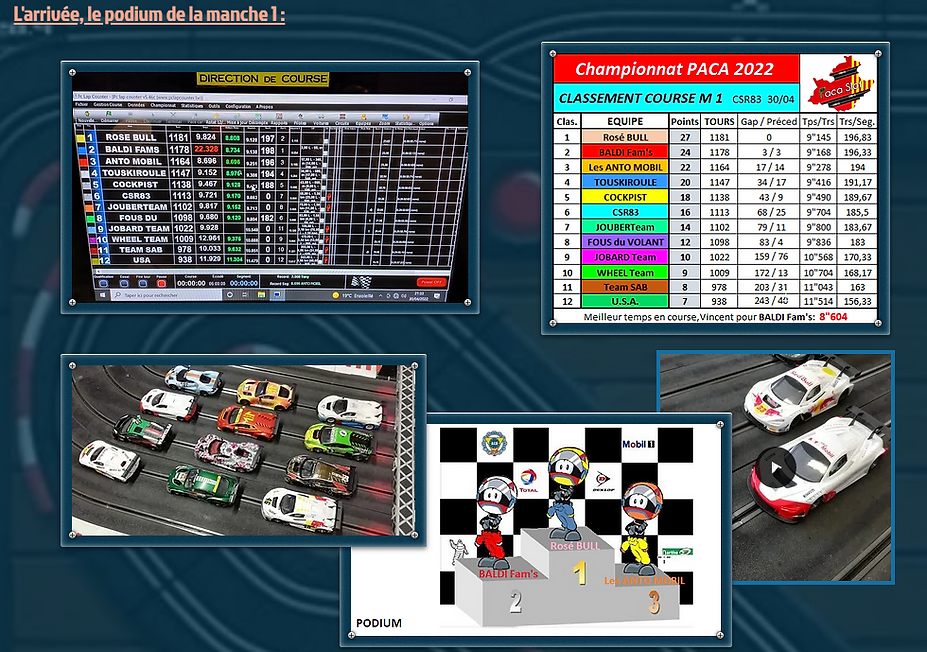Click the golden number 1 on the podium
Screen dimensions: 927x652
pyautogui.click(x=581, y=573)
